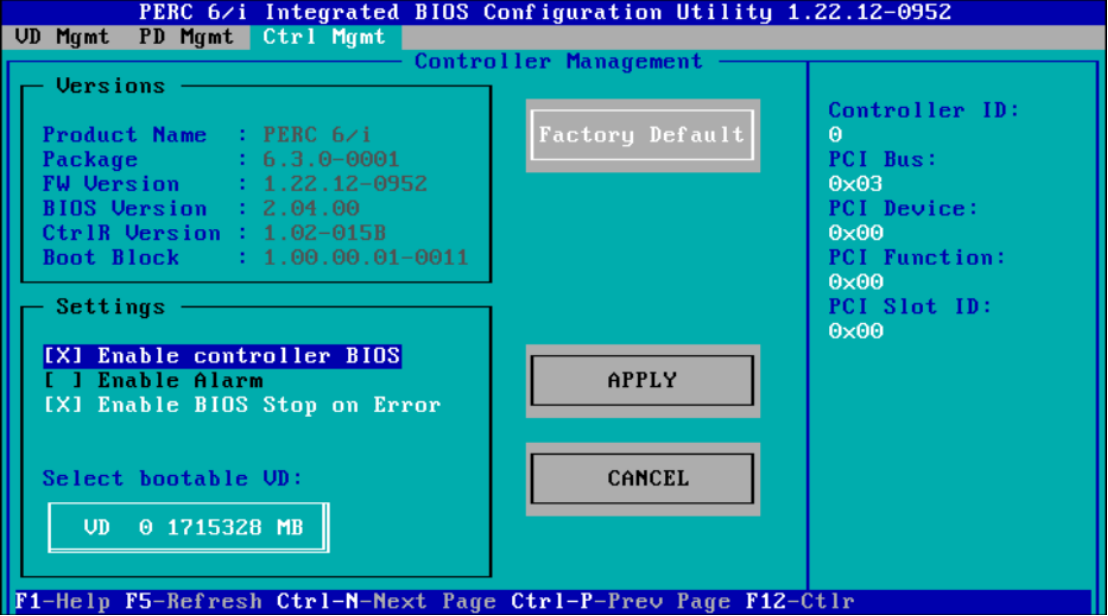Click the Versions section heading
Viewport: 1108px width, 616px height.
coord(110,86)
